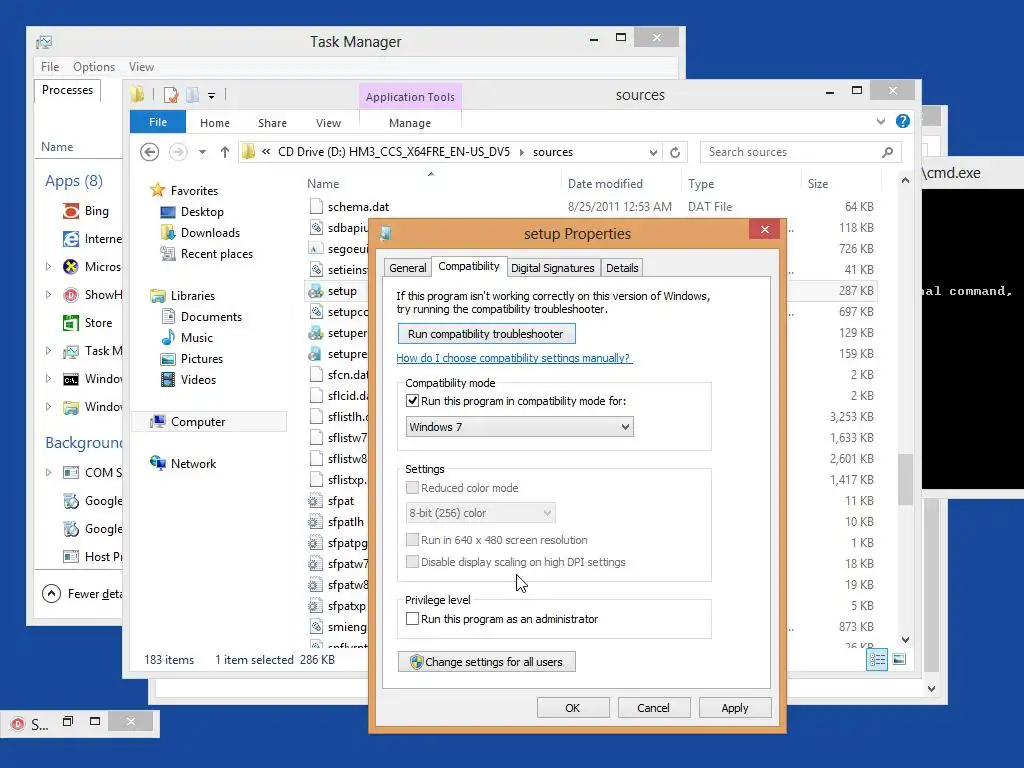The image size is (1024, 768).
Task: Toggle Disable display scaling on high DPI
Action: (412, 562)
